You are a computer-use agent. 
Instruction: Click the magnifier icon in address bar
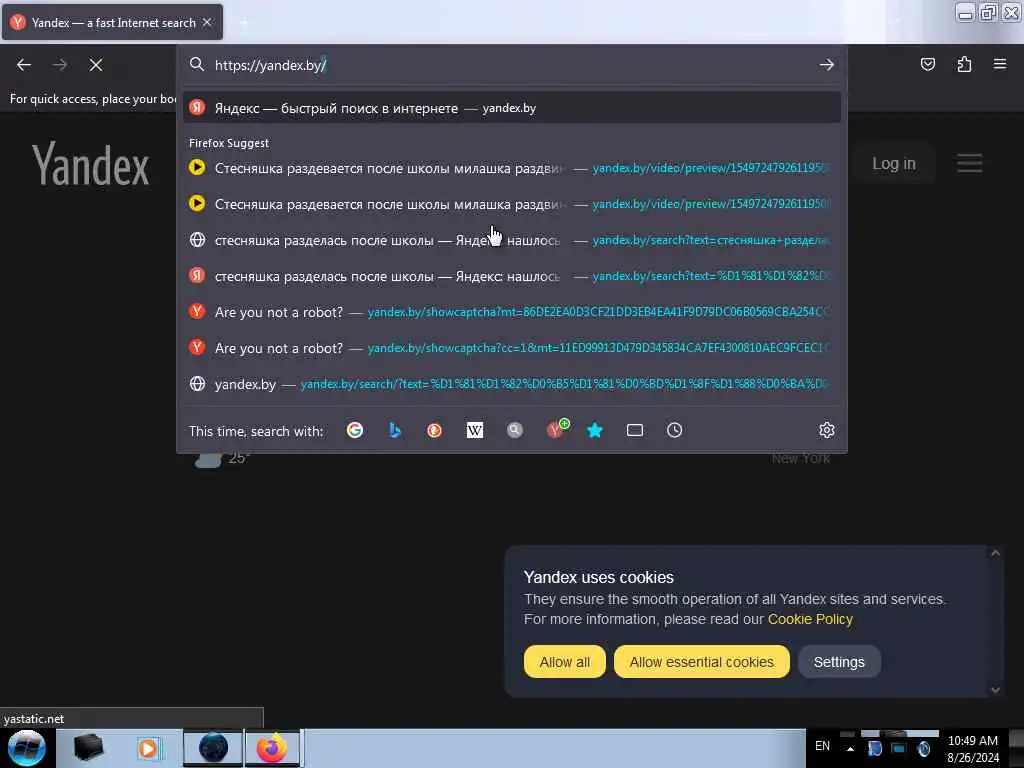click(197, 64)
